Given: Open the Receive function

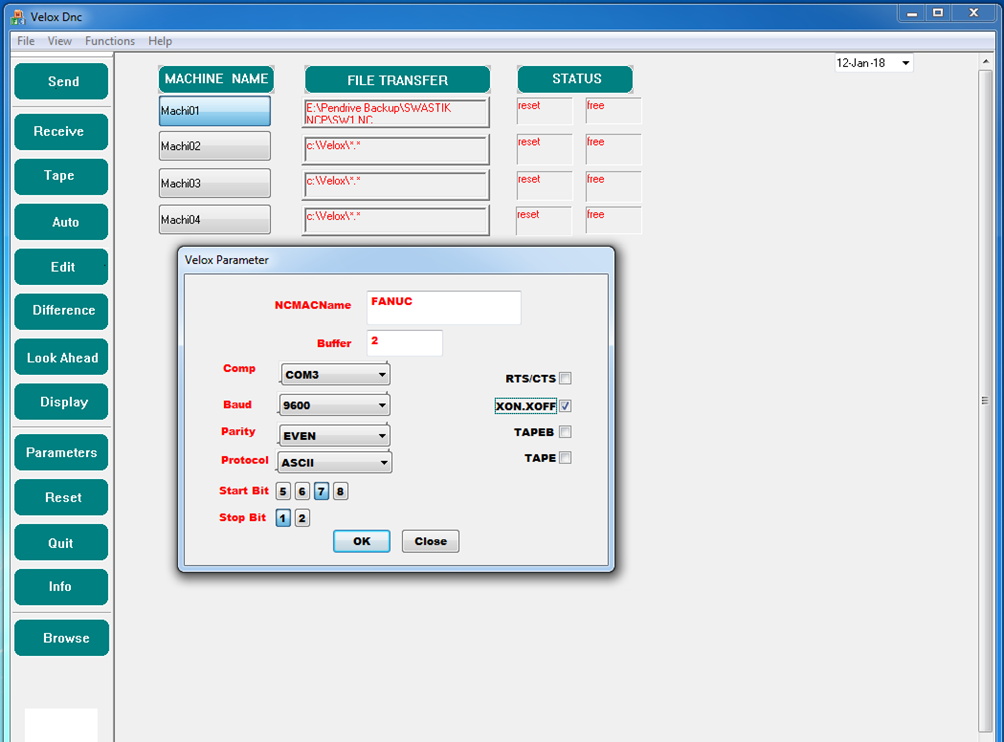Looking at the screenshot, I should 61,132.
